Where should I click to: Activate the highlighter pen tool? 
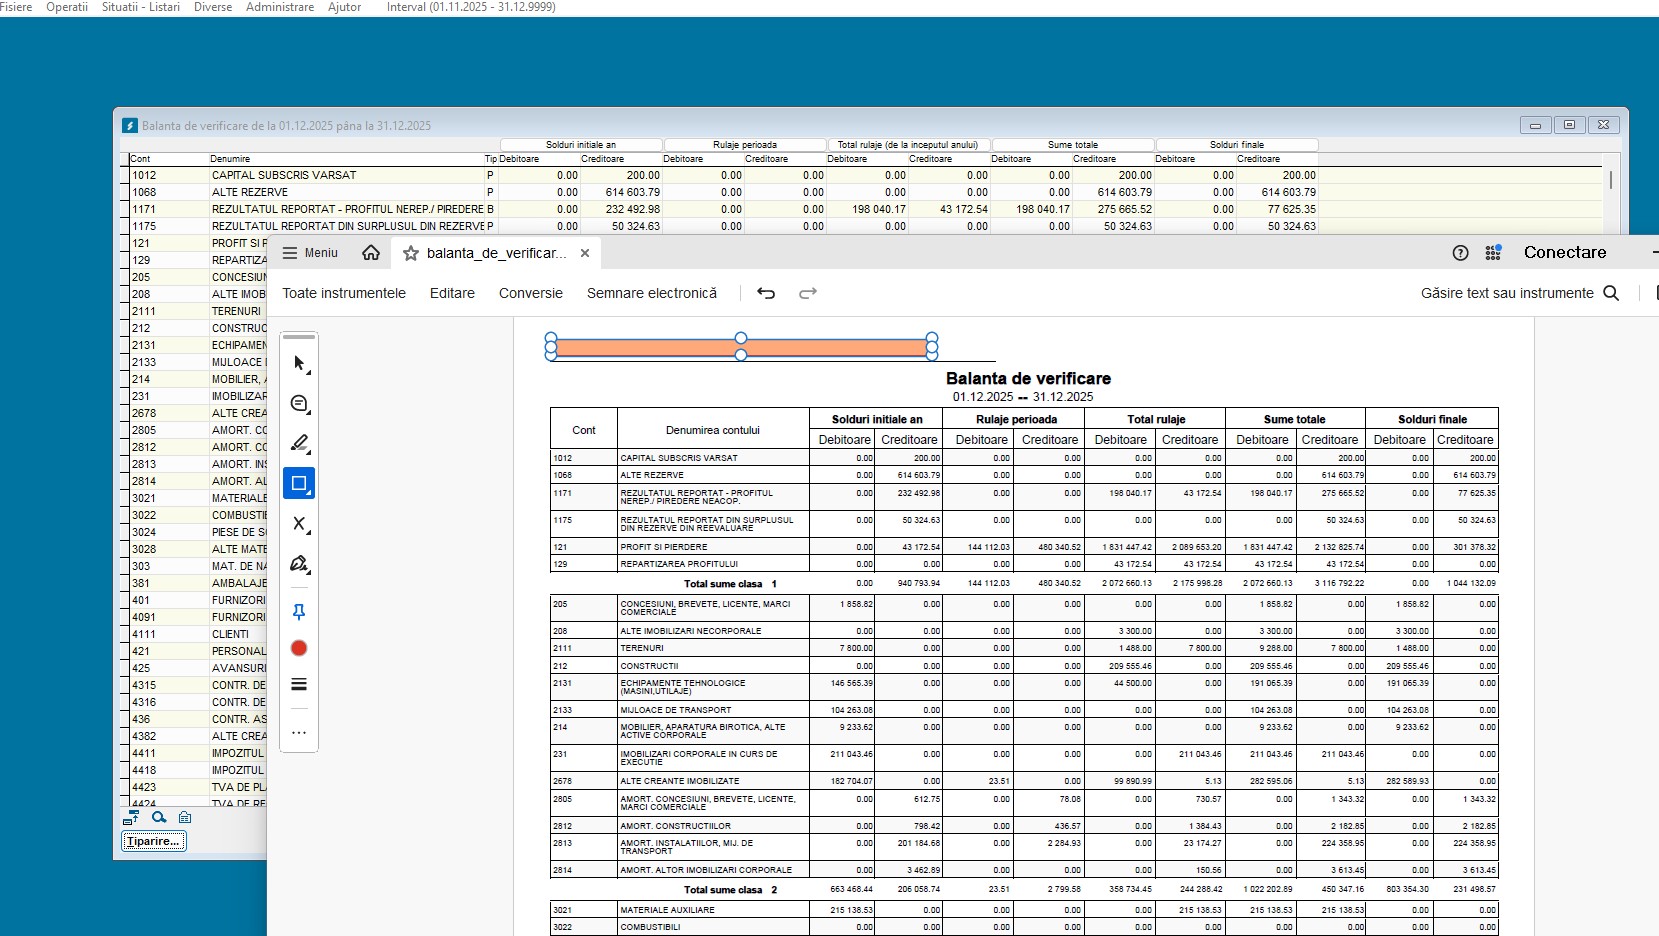[299, 443]
